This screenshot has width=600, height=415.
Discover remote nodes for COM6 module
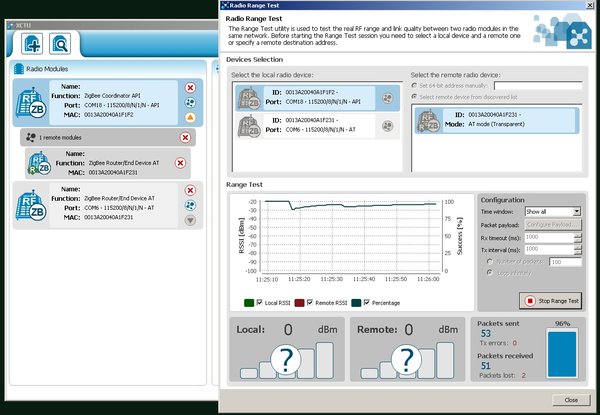pos(190,205)
